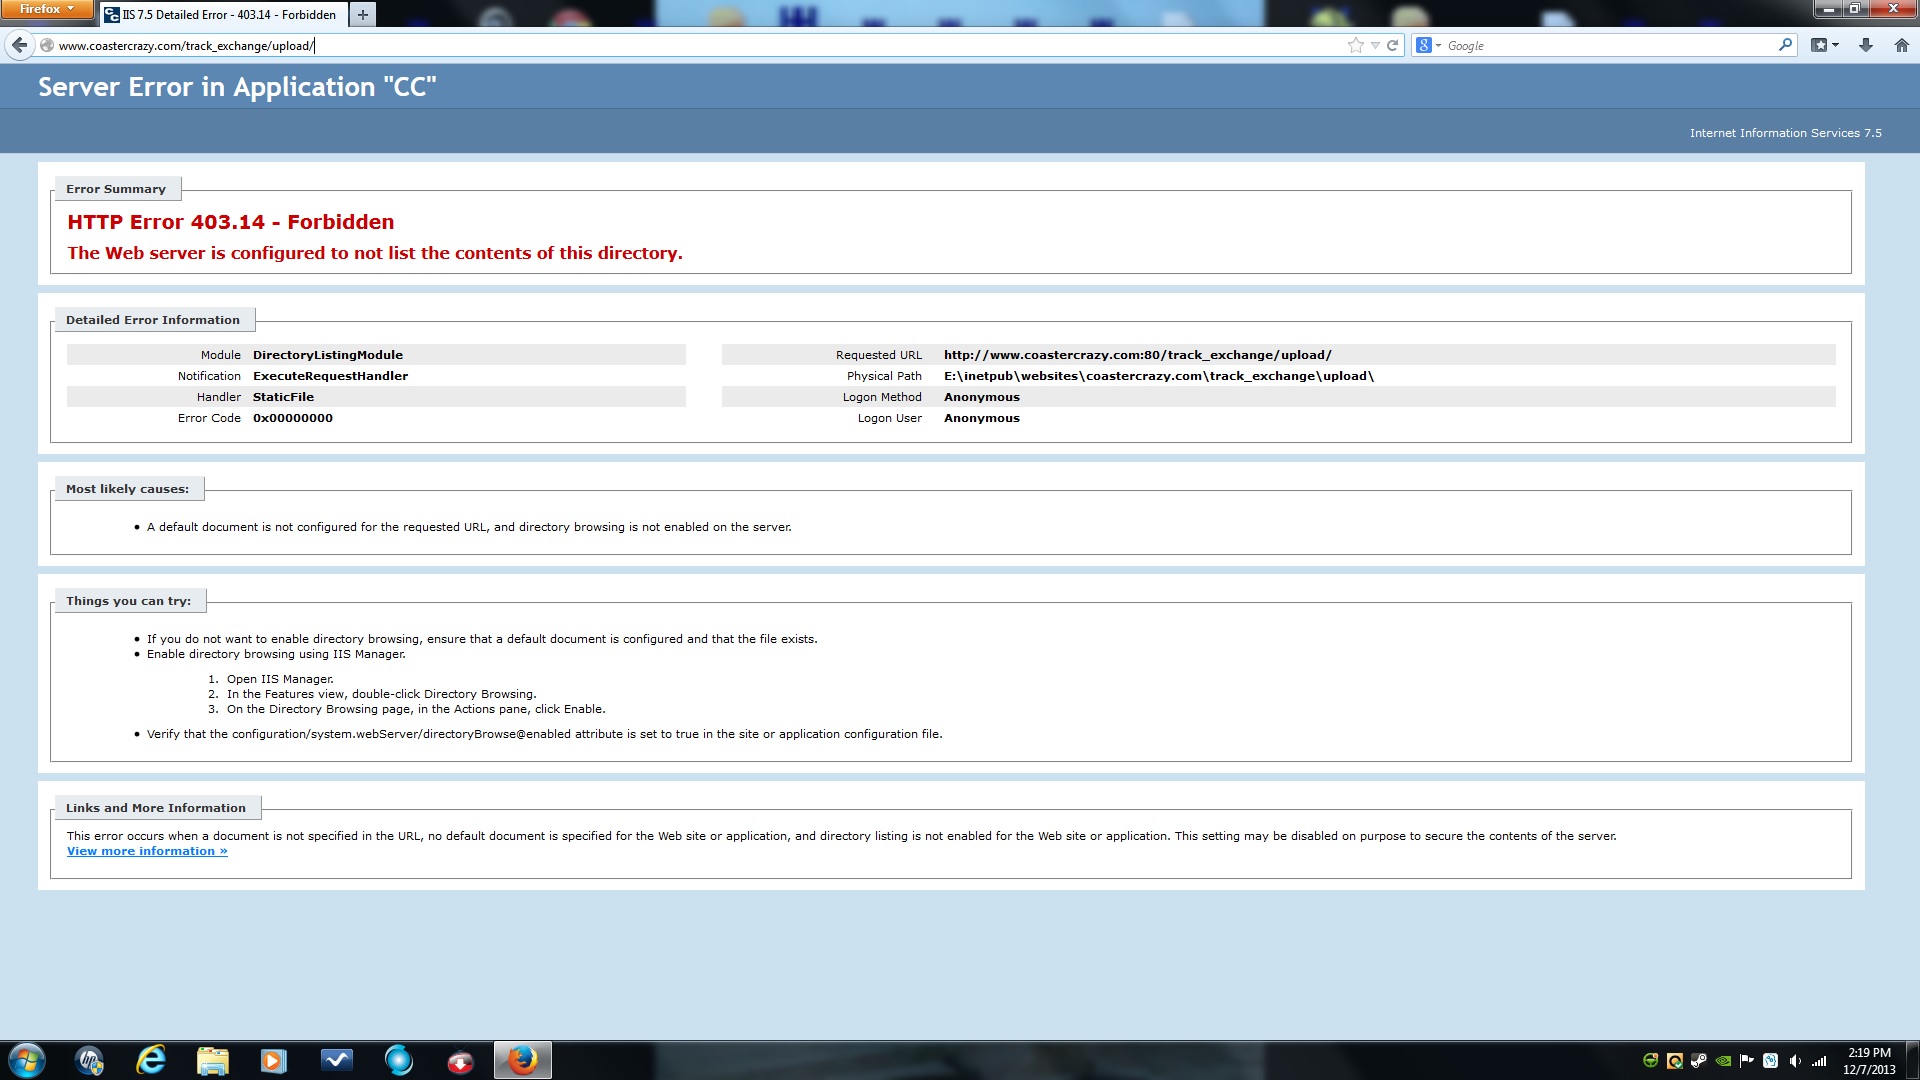Viewport: 1920px width, 1080px height.
Task: Open the blue head profile tray icon
Action: [1770, 1060]
